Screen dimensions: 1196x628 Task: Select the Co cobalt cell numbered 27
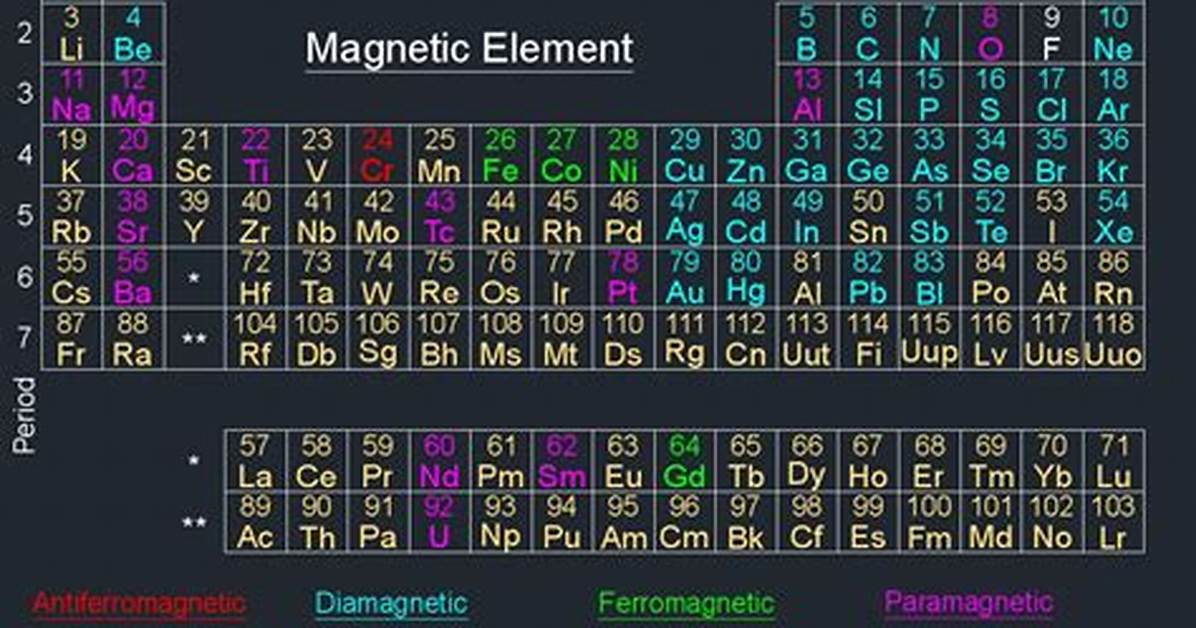tap(562, 156)
